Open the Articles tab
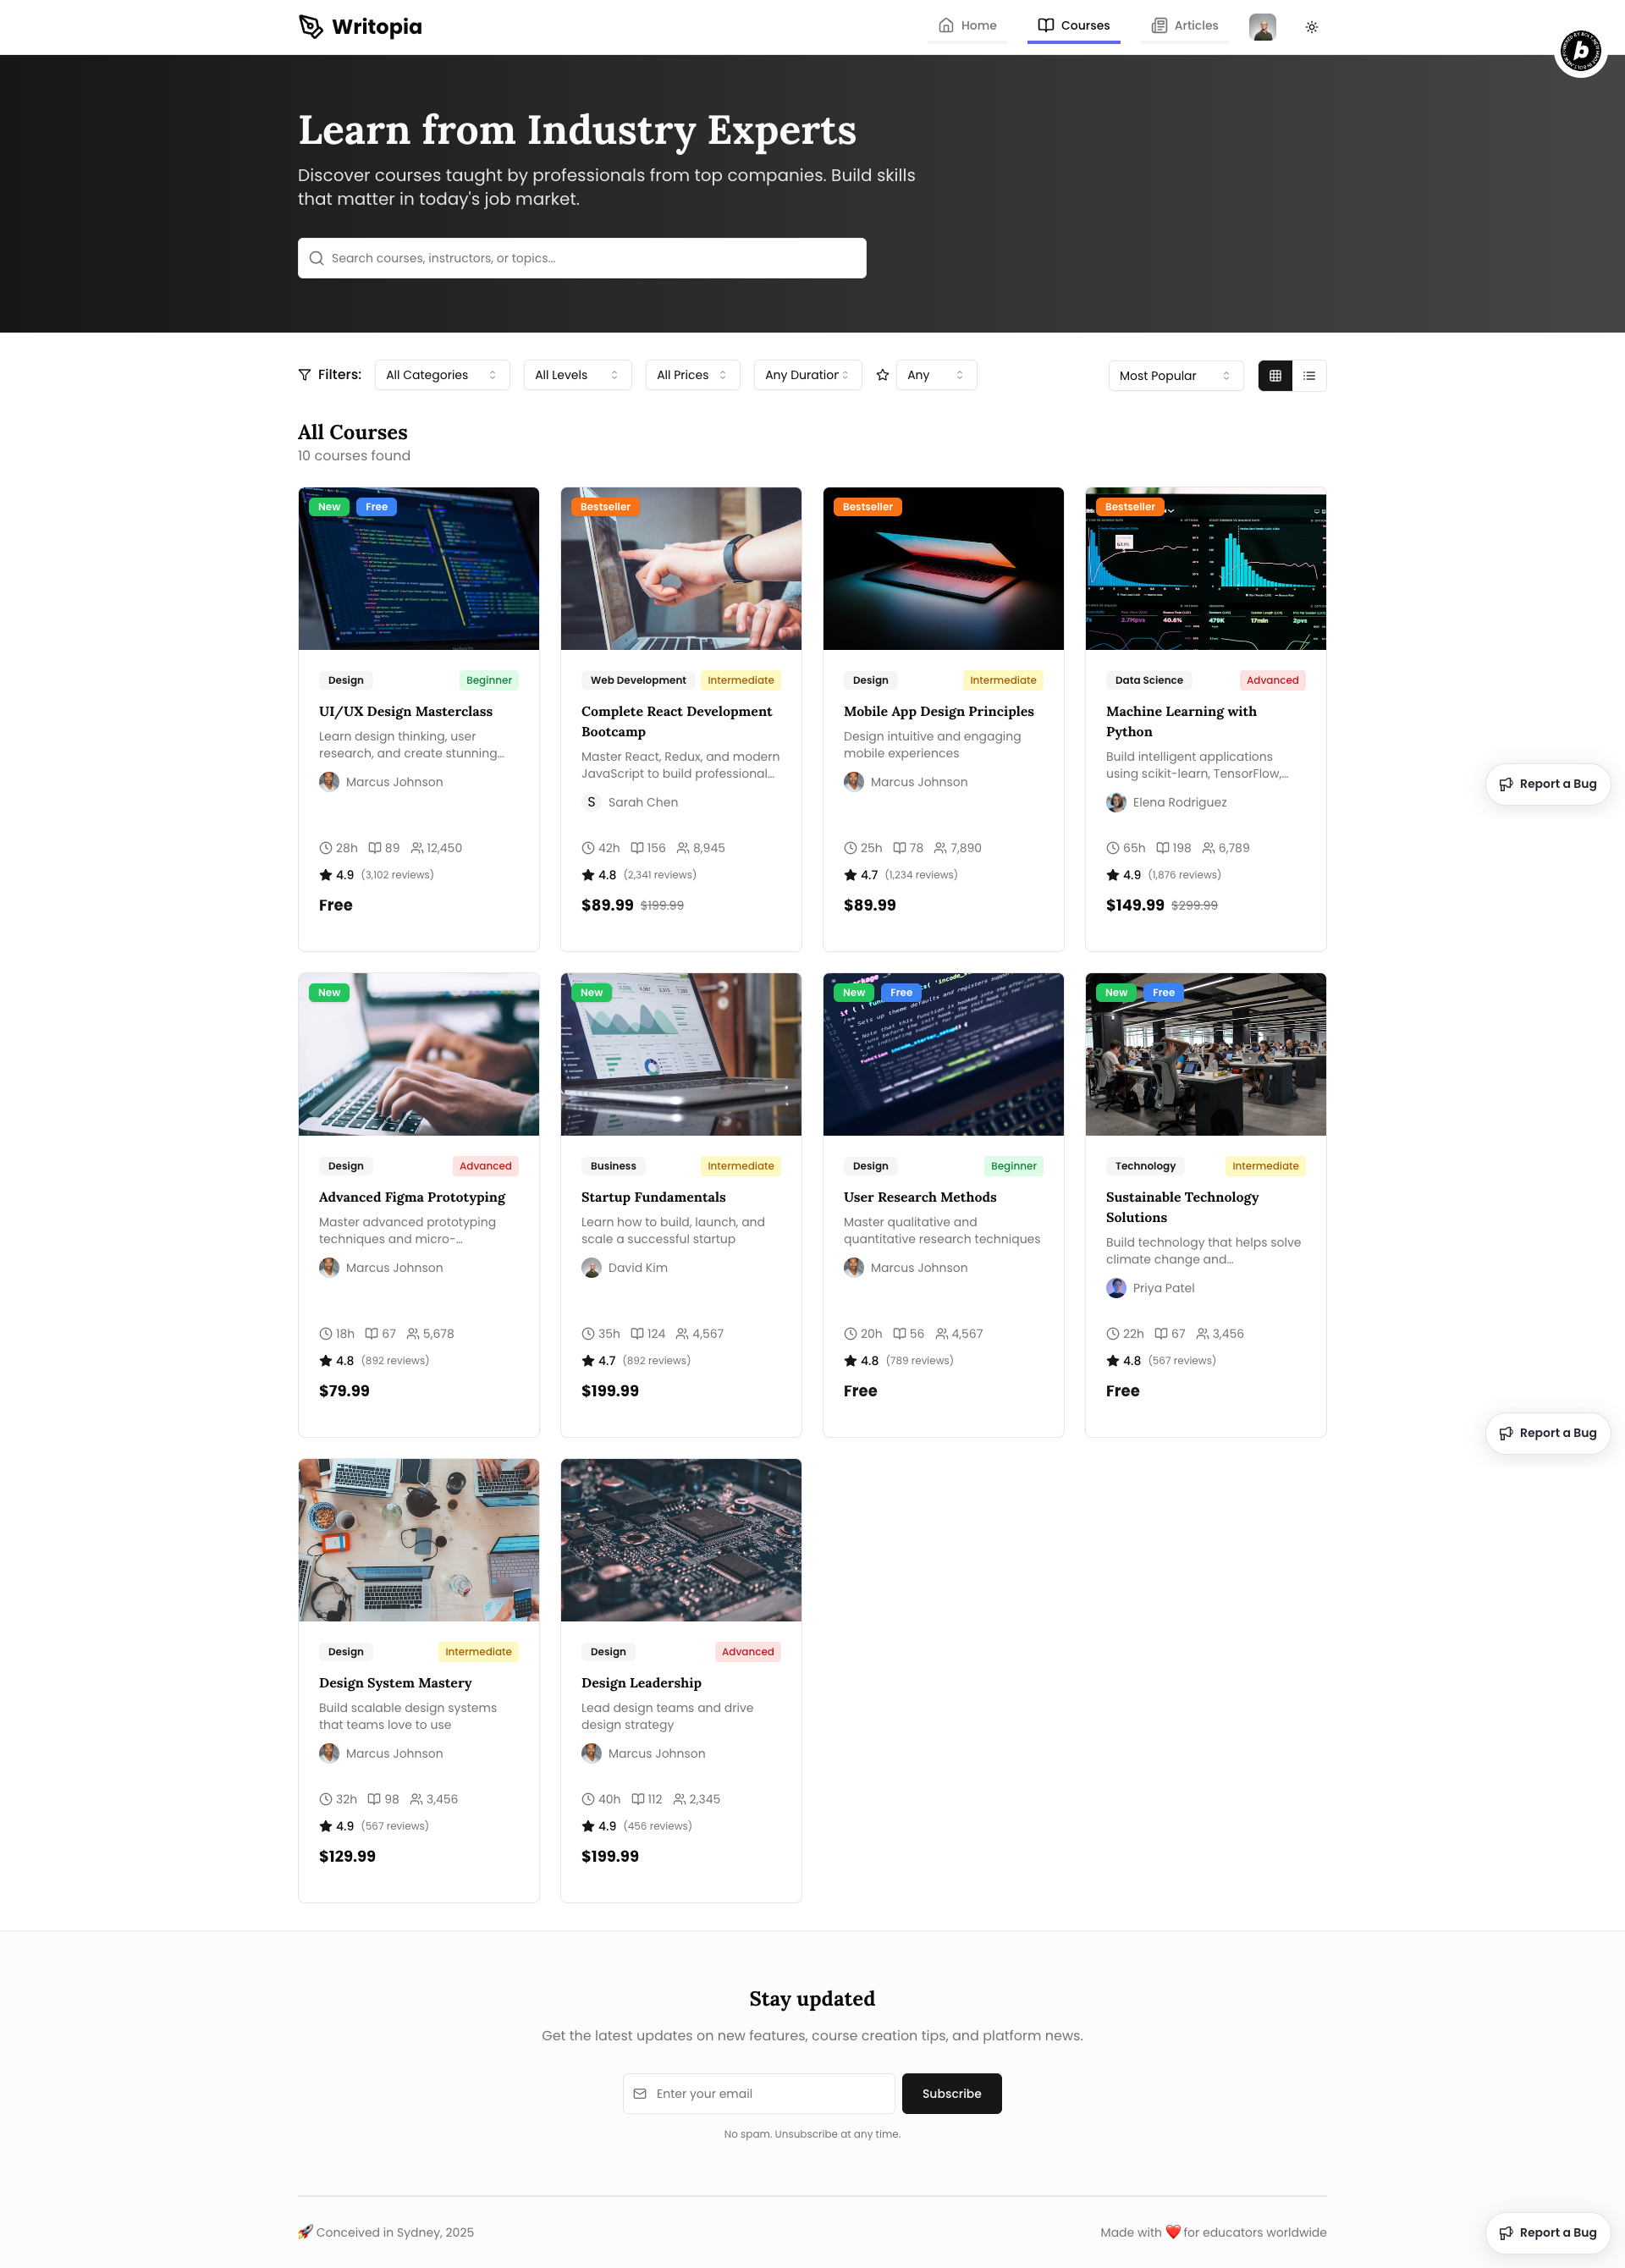The width and height of the screenshot is (1625, 2268). (x=1184, y=26)
